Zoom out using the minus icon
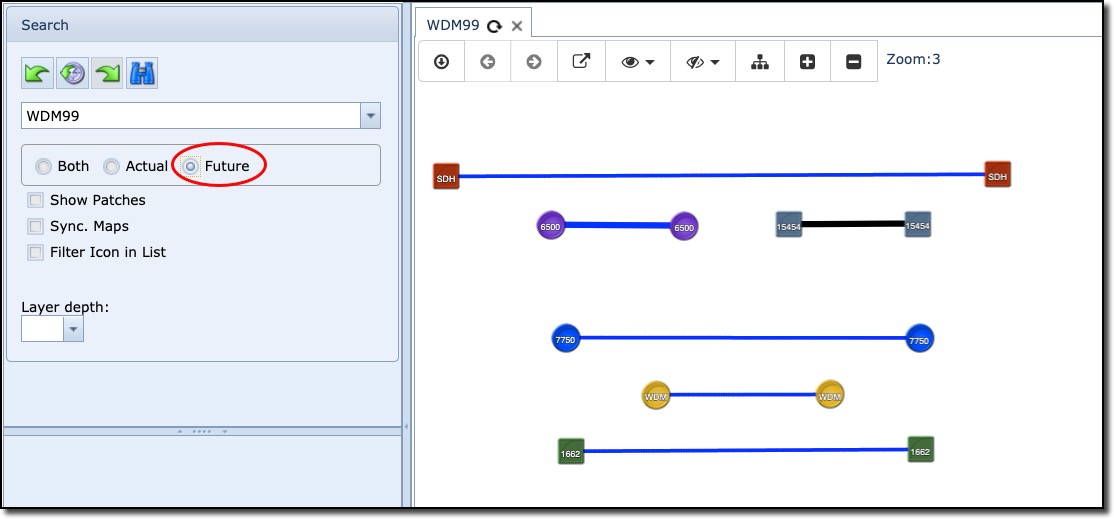This screenshot has width=1114, height=519. tap(853, 62)
